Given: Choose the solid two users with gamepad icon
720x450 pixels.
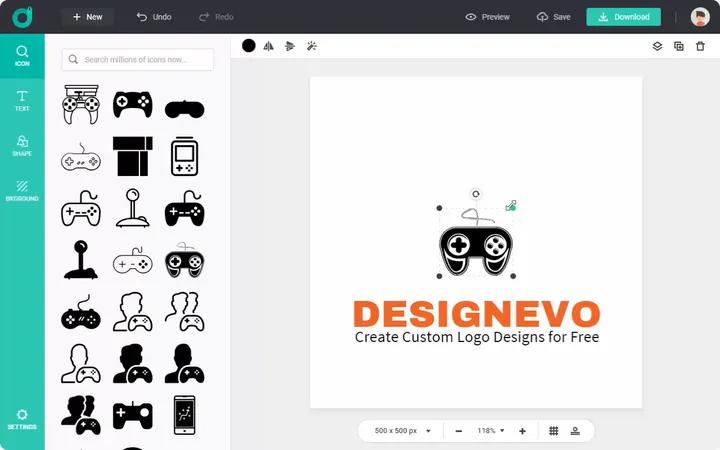Looking at the screenshot, I should (x=81, y=415).
